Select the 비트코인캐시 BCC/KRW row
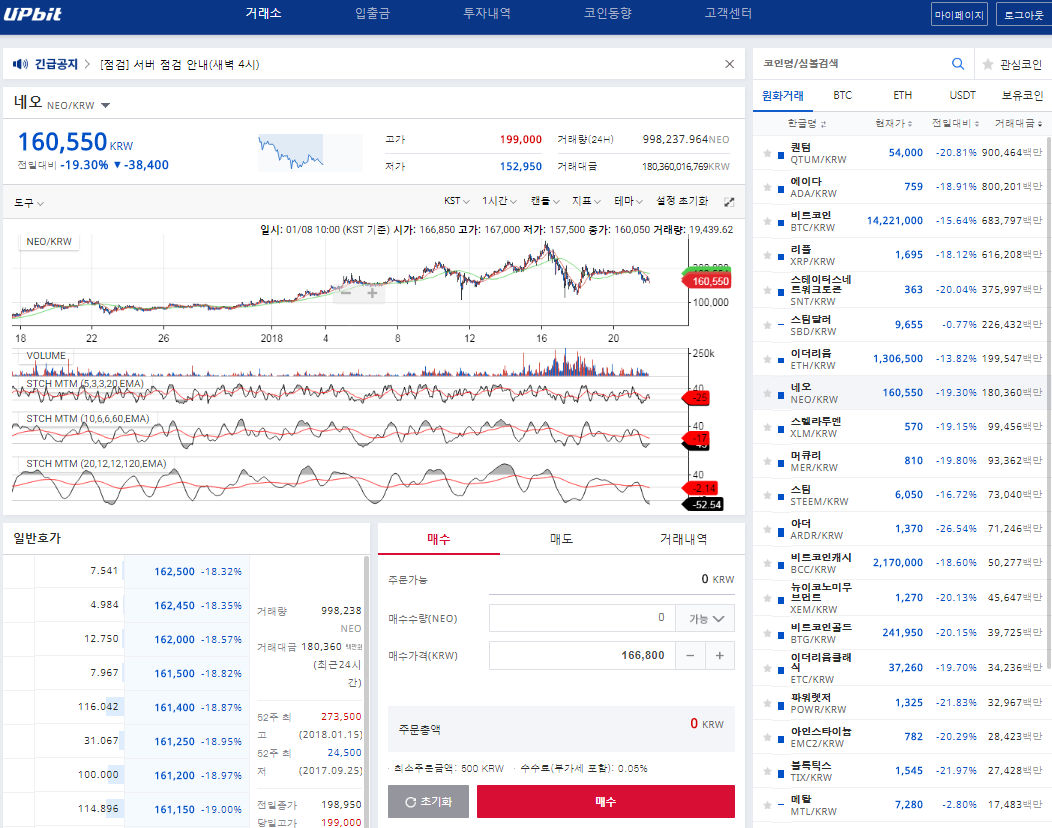Image resolution: width=1052 pixels, height=828 pixels. (901, 563)
